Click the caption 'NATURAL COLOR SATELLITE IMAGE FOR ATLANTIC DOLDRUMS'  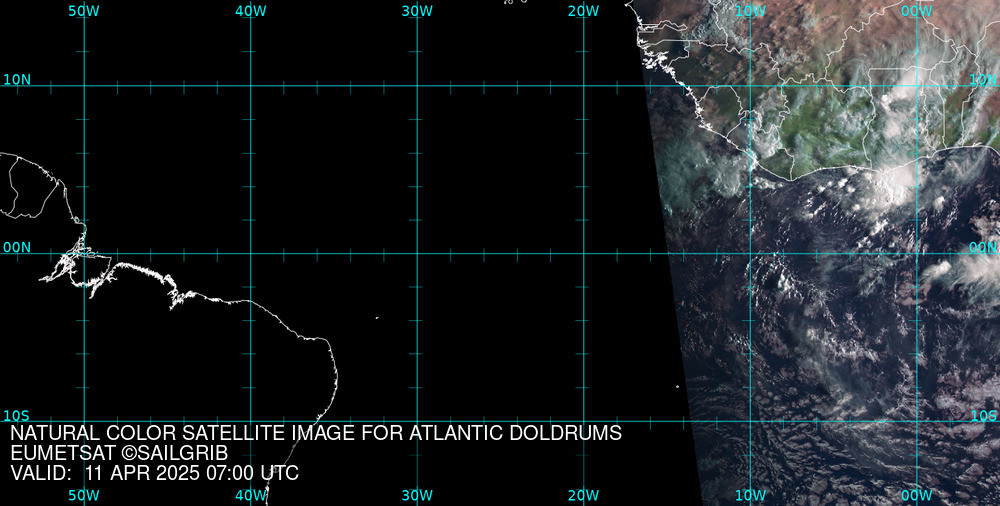pyautogui.click(x=316, y=433)
